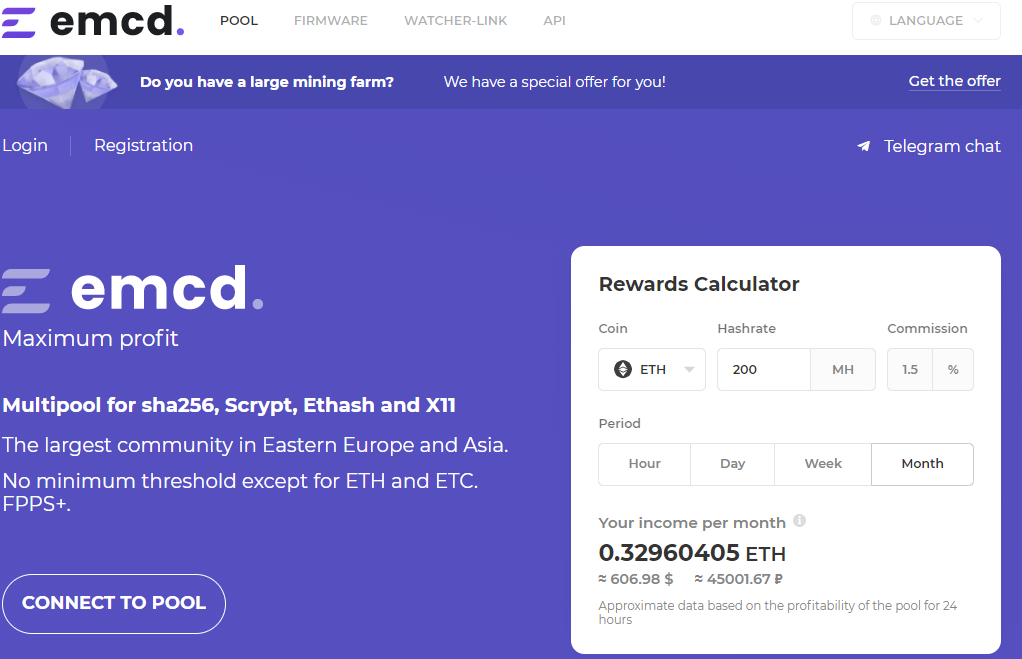Viewport: 1022px width, 659px height.
Task: Open the FIRMWARE menu item
Action: coord(330,20)
